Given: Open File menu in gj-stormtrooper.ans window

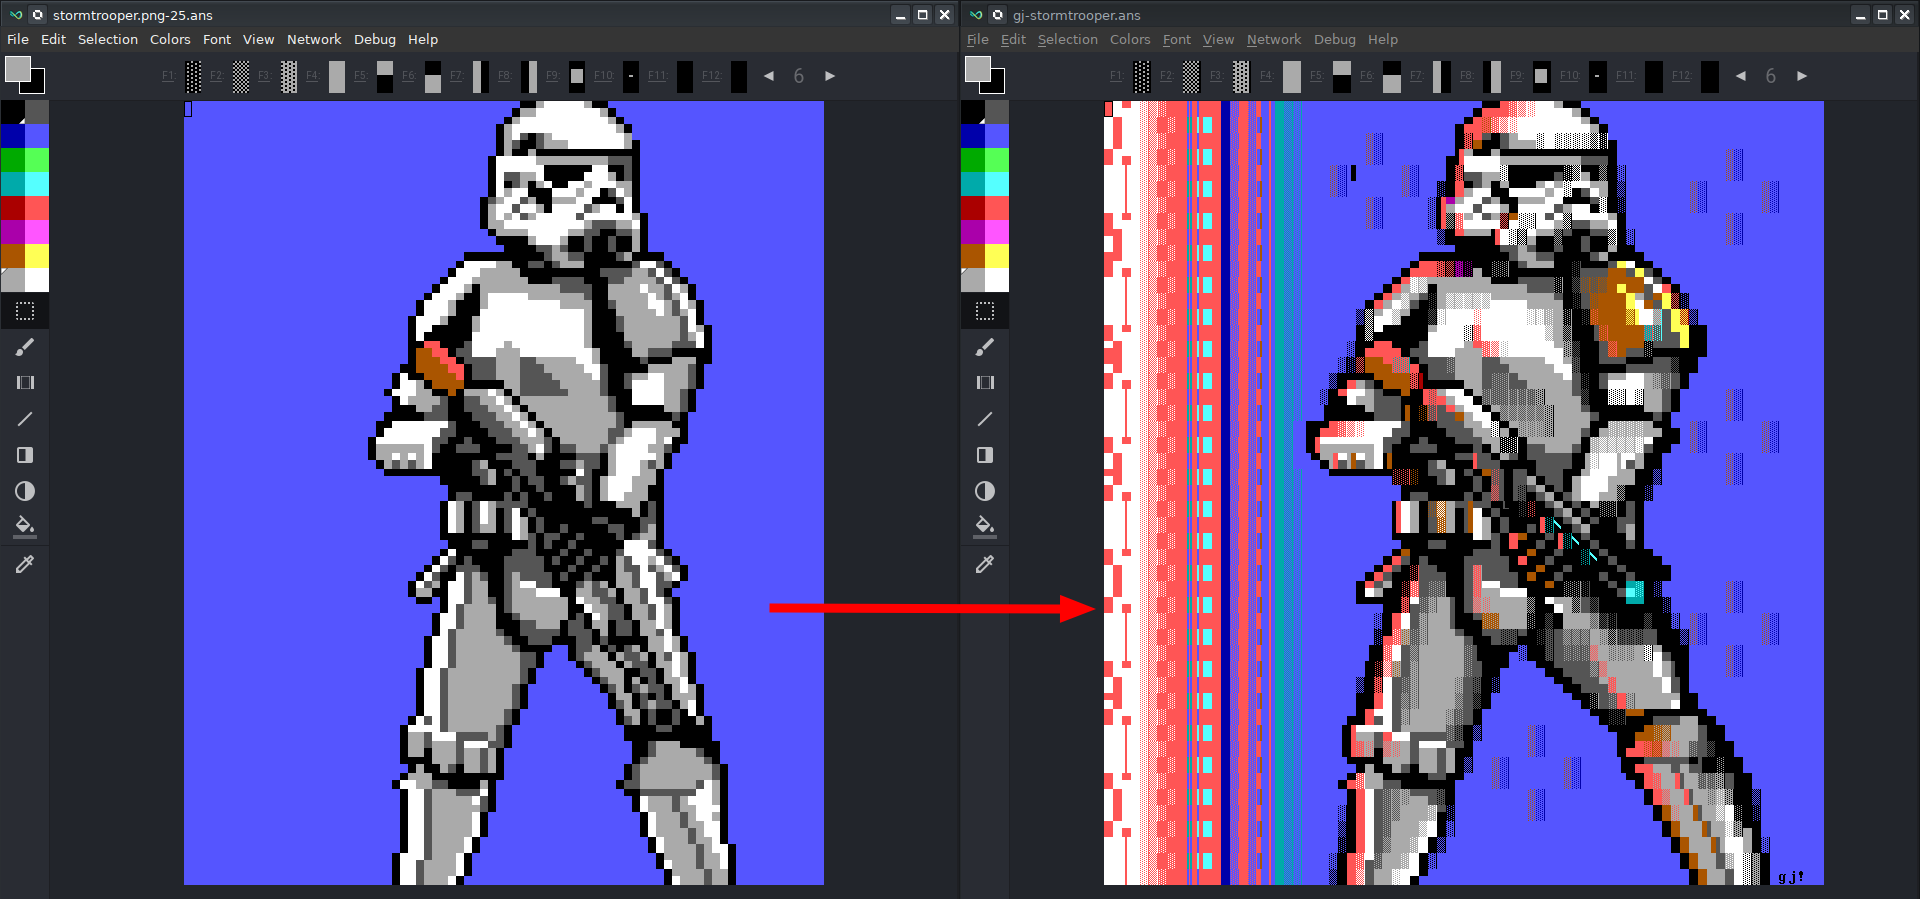Looking at the screenshot, I should click(x=978, y=39).
